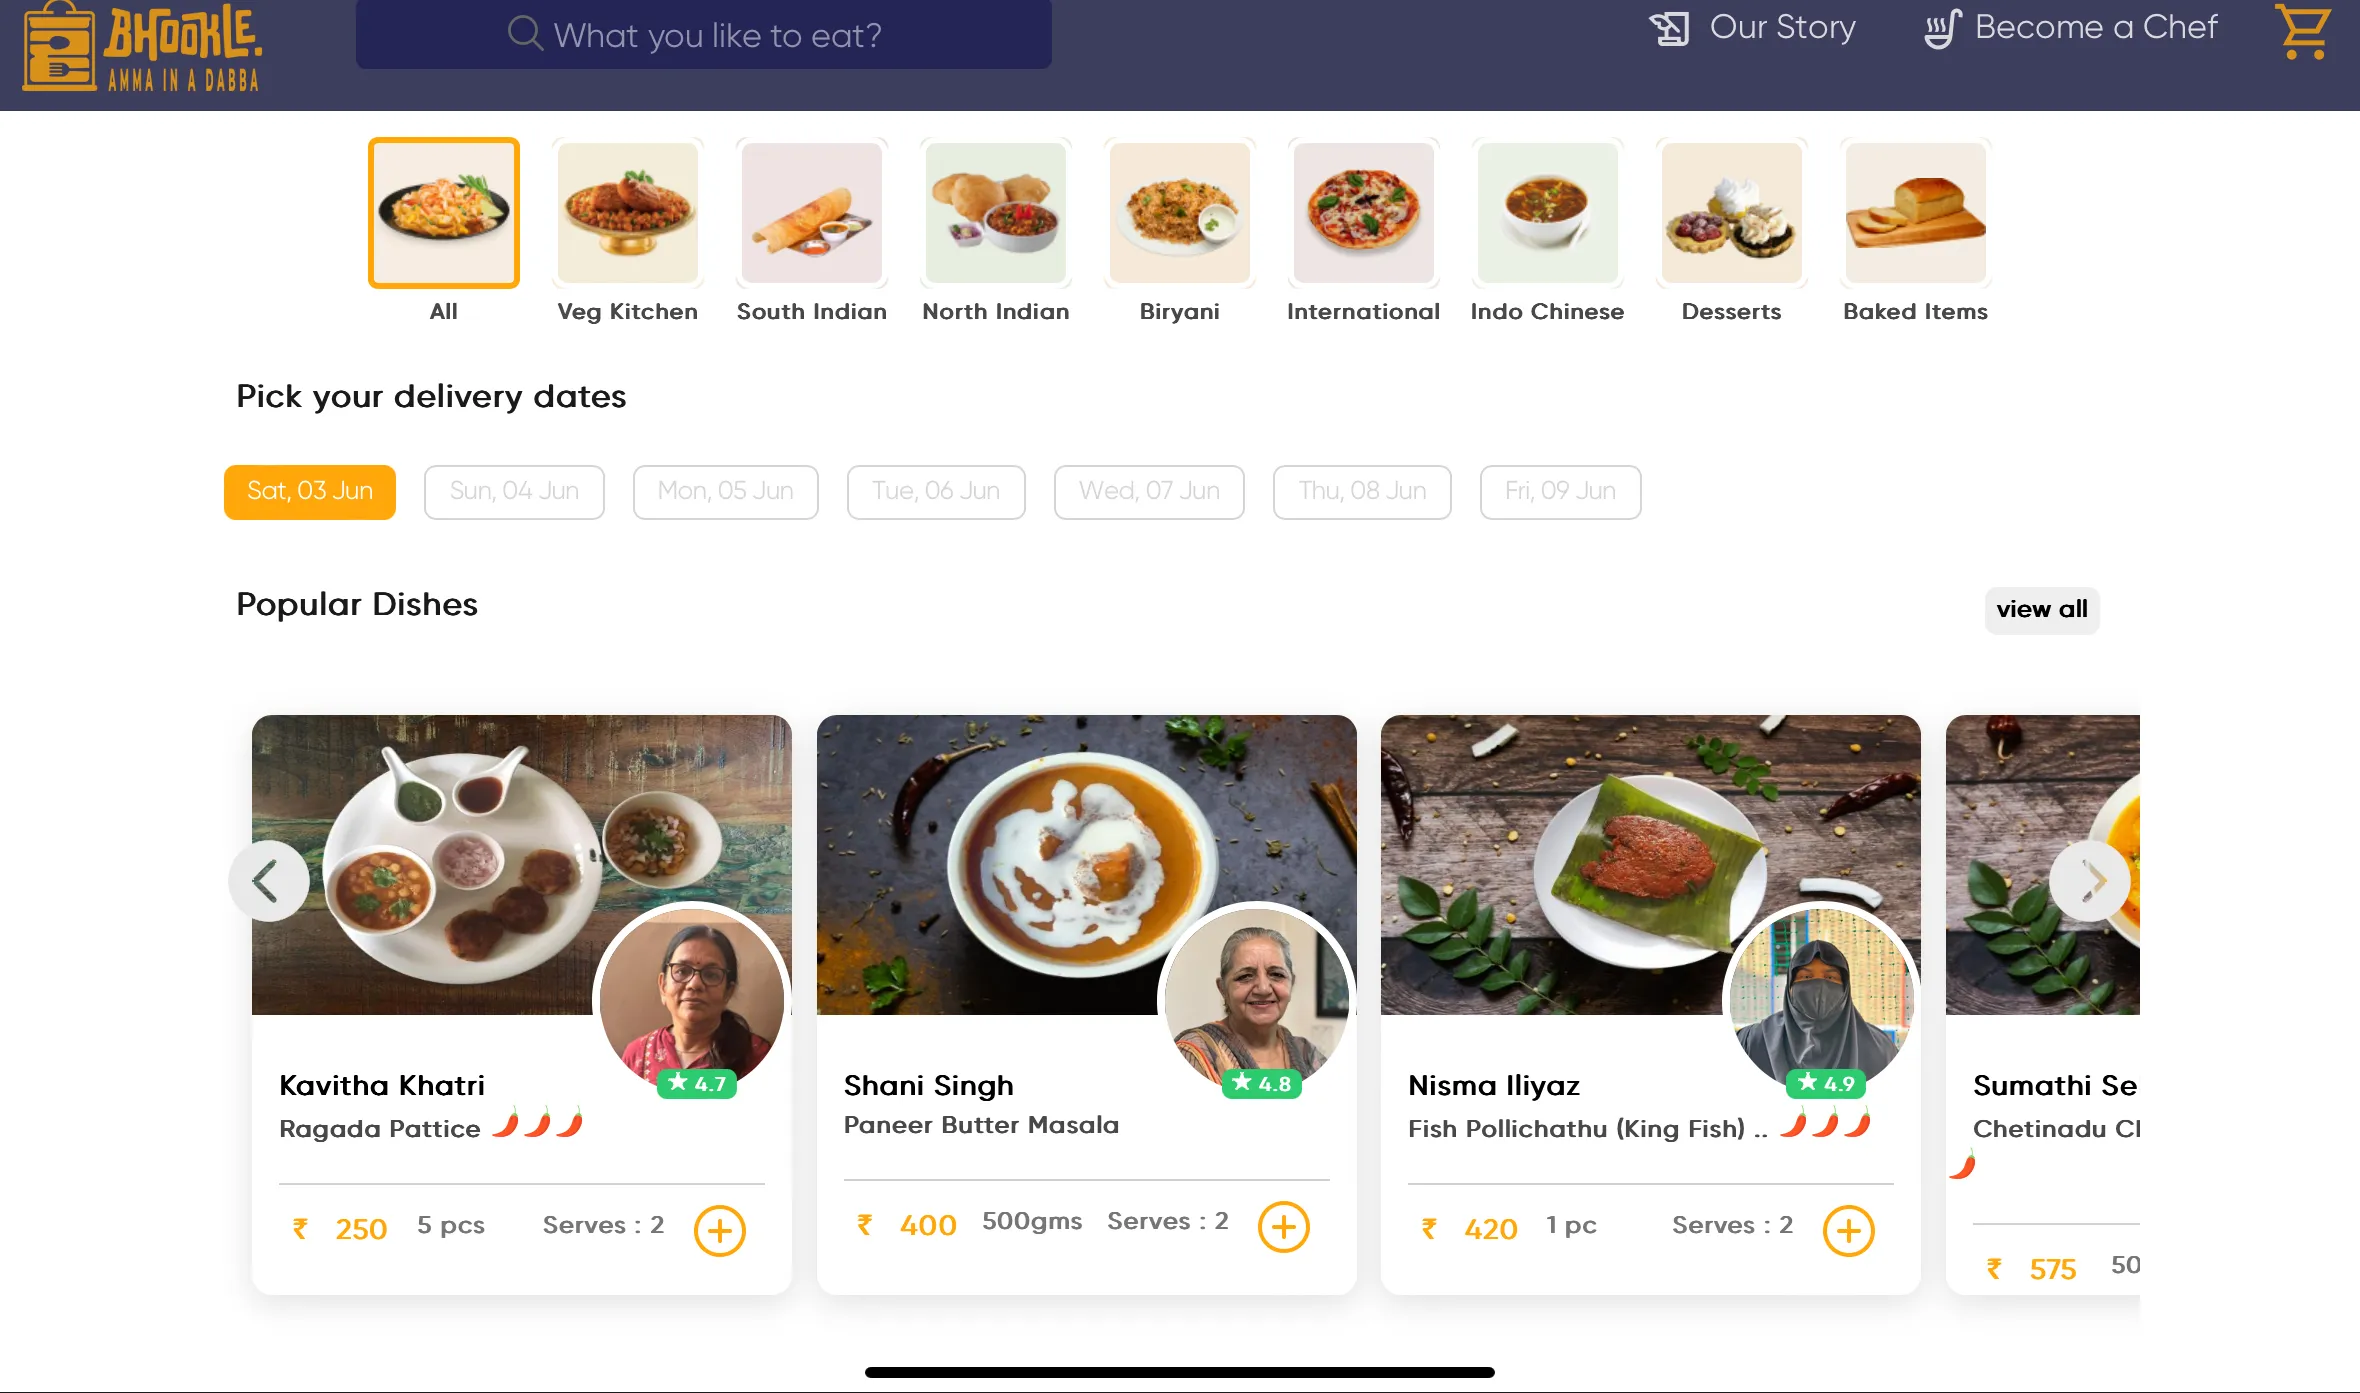Image resolution: width=2360 pixels, height=1393 pixels.
Task: Click the next carousel arrow button
Action: click(x=2091, y=881)
